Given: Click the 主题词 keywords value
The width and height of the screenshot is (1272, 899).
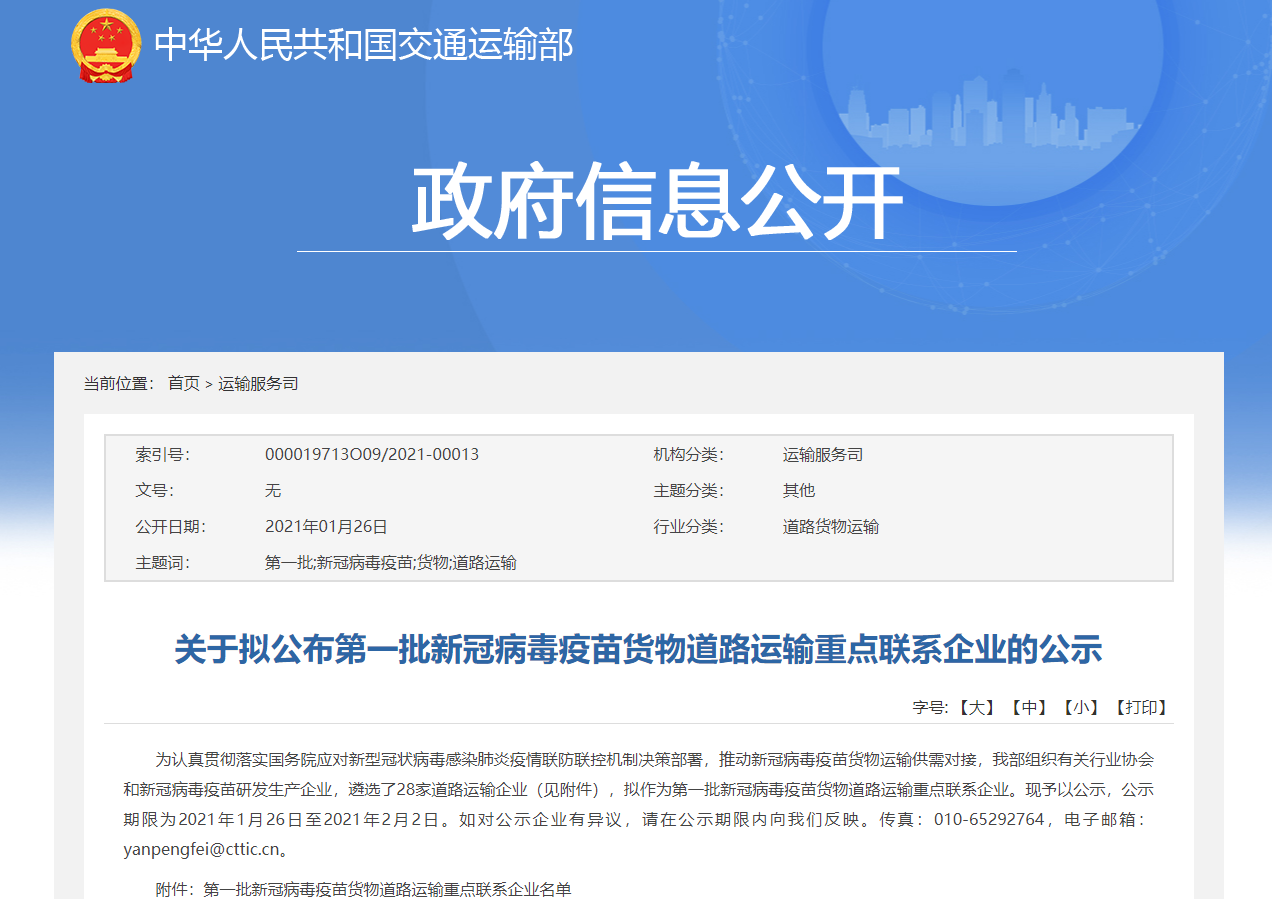Looking at the screenshot, I should point(390,562).
